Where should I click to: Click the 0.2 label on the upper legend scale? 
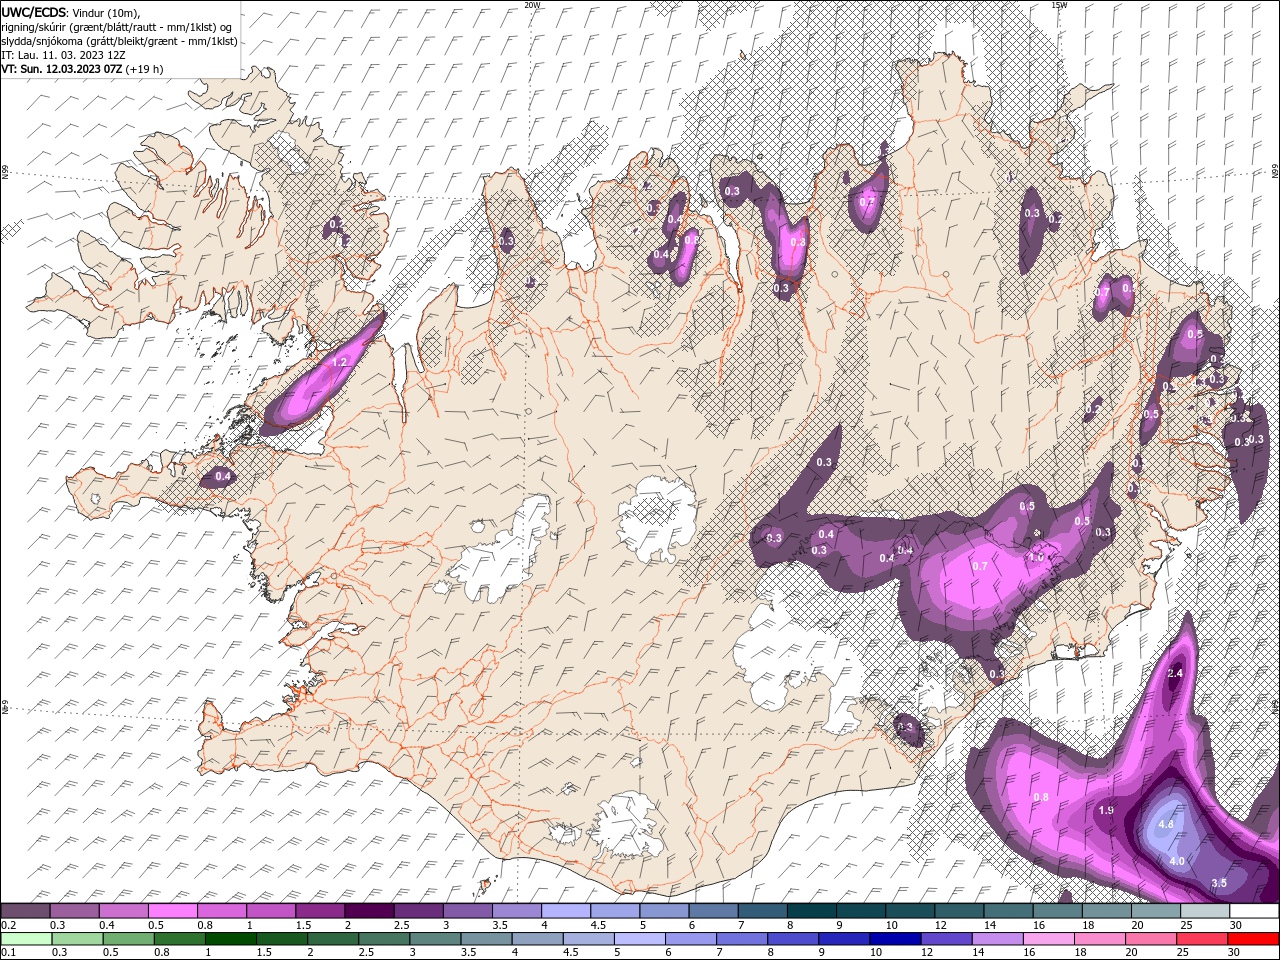pyautogui.click(x=8, y=925)
